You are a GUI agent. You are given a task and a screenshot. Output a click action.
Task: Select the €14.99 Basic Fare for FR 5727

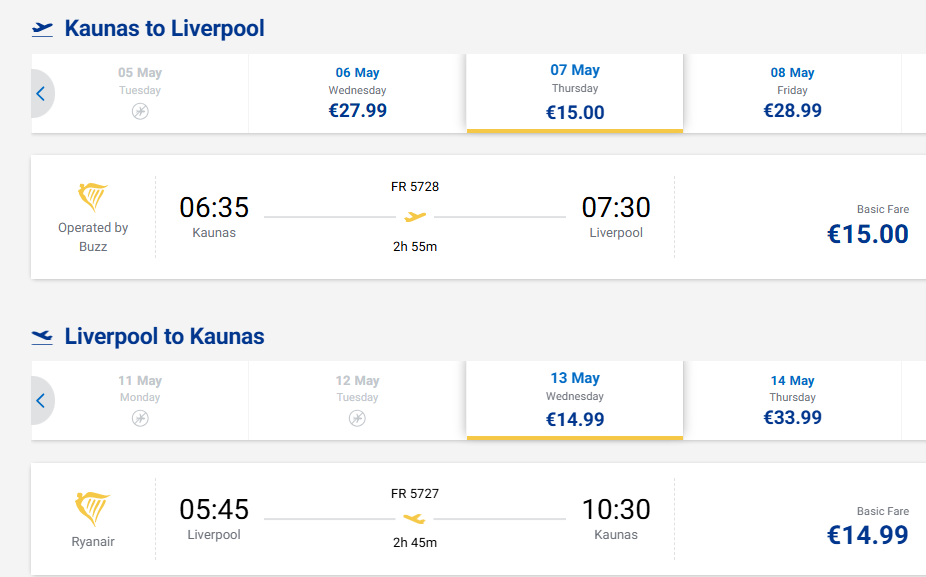coord(867,535)
